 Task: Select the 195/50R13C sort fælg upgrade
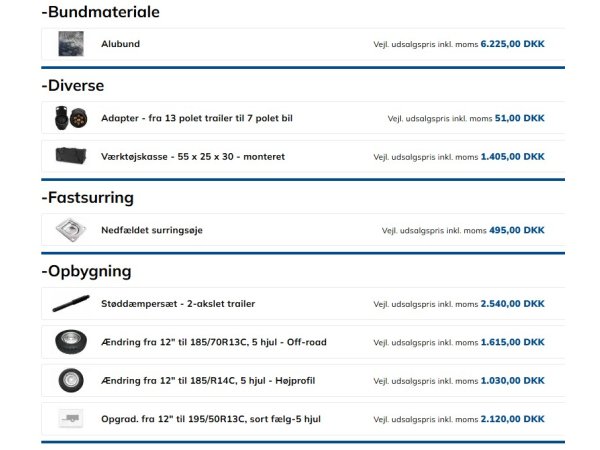coord(210,419)
